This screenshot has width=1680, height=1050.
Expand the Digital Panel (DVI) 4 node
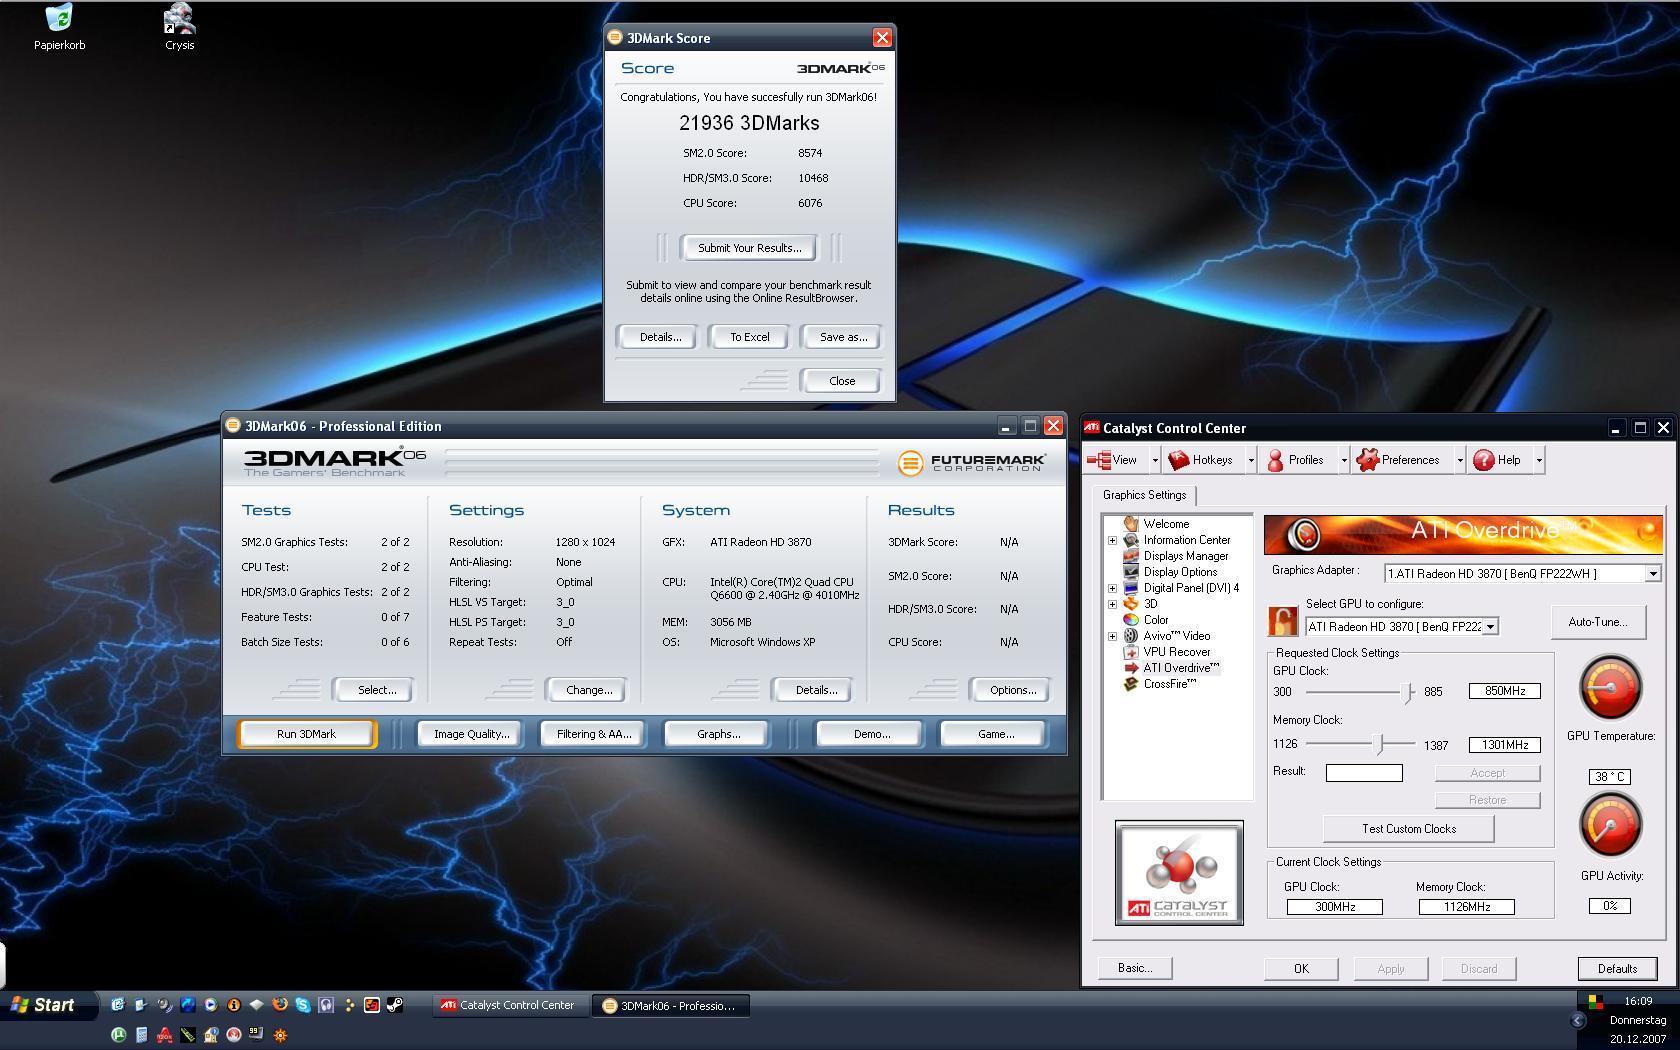coord(1112,588)
